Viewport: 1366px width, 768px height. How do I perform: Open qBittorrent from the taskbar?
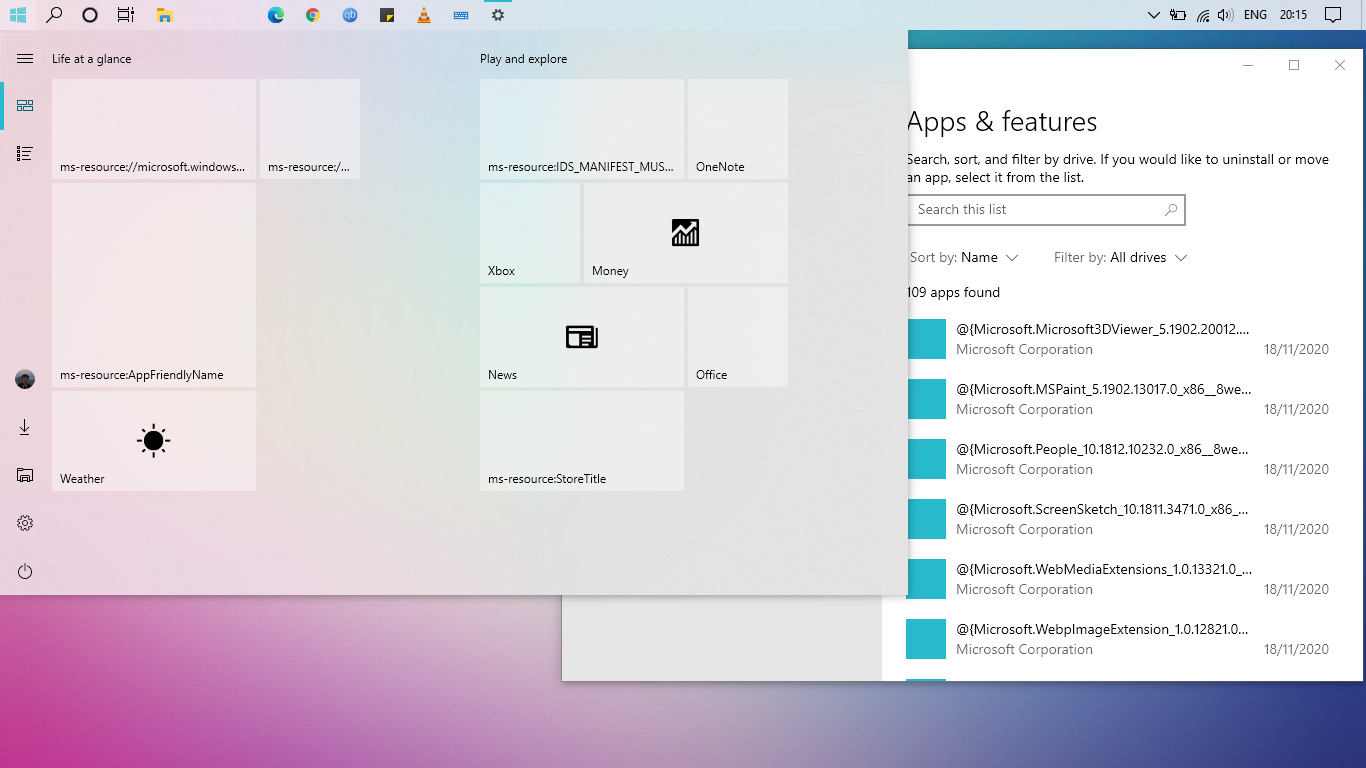[x=350, y=15]
